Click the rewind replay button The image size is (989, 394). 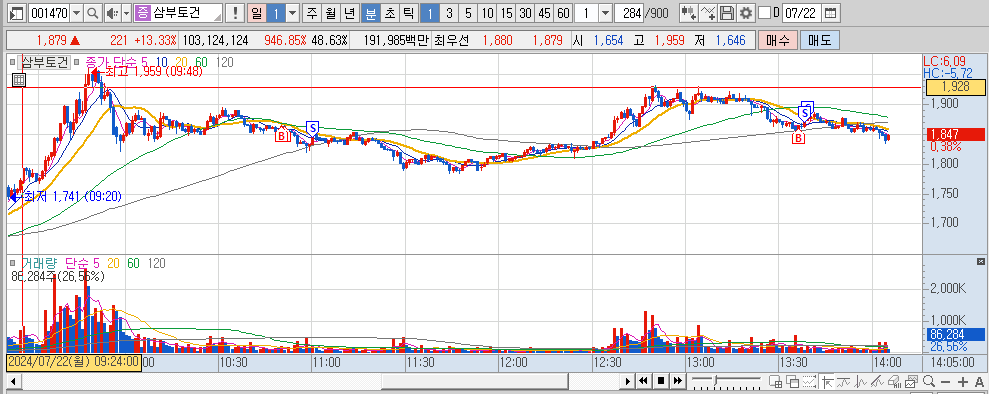[x=643, y=381]
